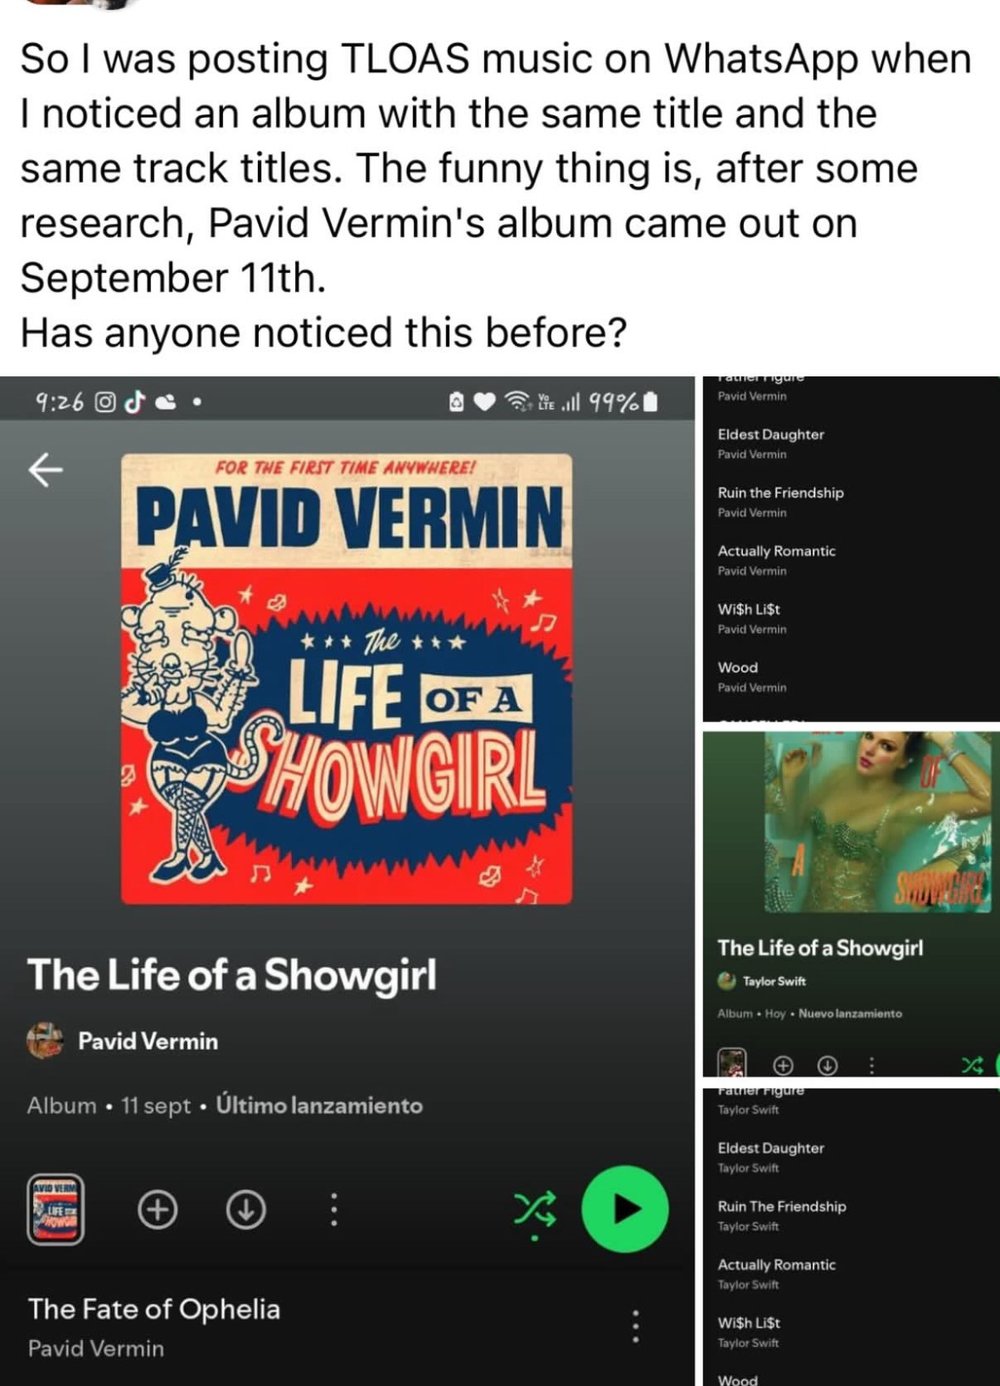
Task: Open Instagram notification in status bar
Action: 105,402
